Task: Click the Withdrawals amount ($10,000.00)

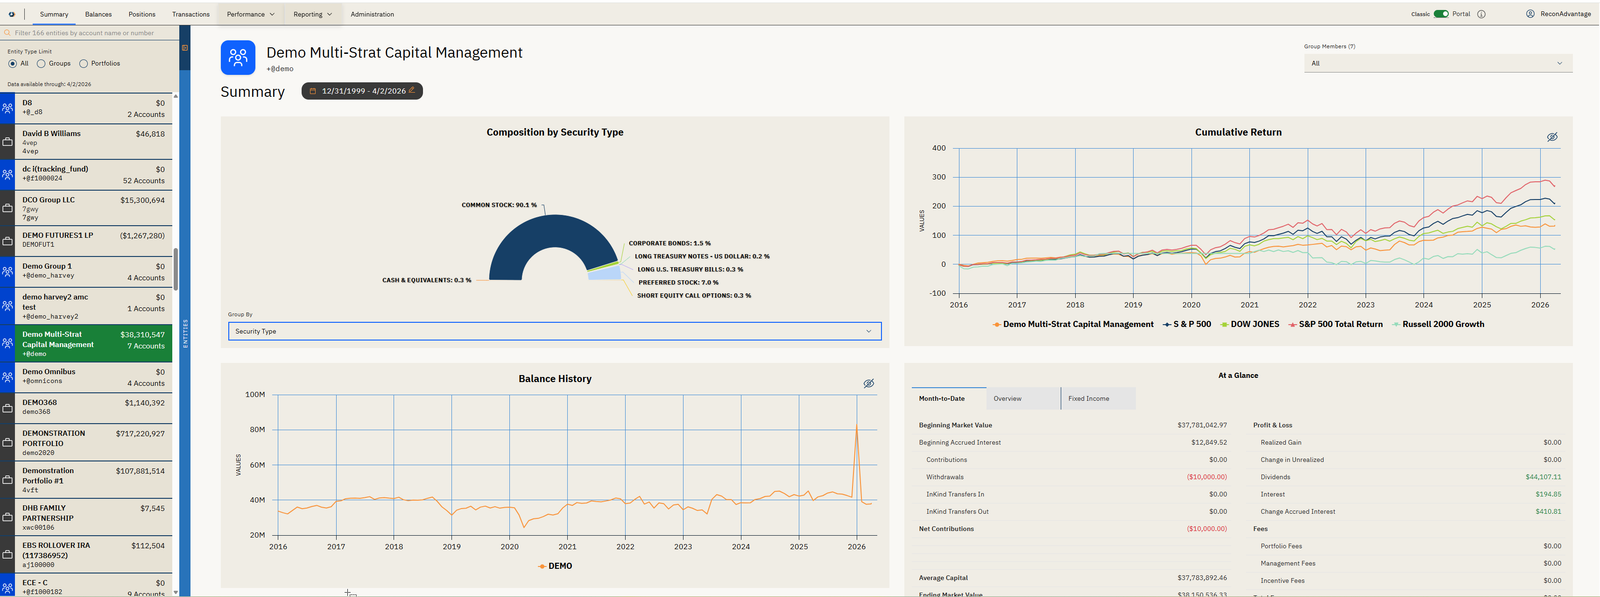Action: coord(1206,477)
